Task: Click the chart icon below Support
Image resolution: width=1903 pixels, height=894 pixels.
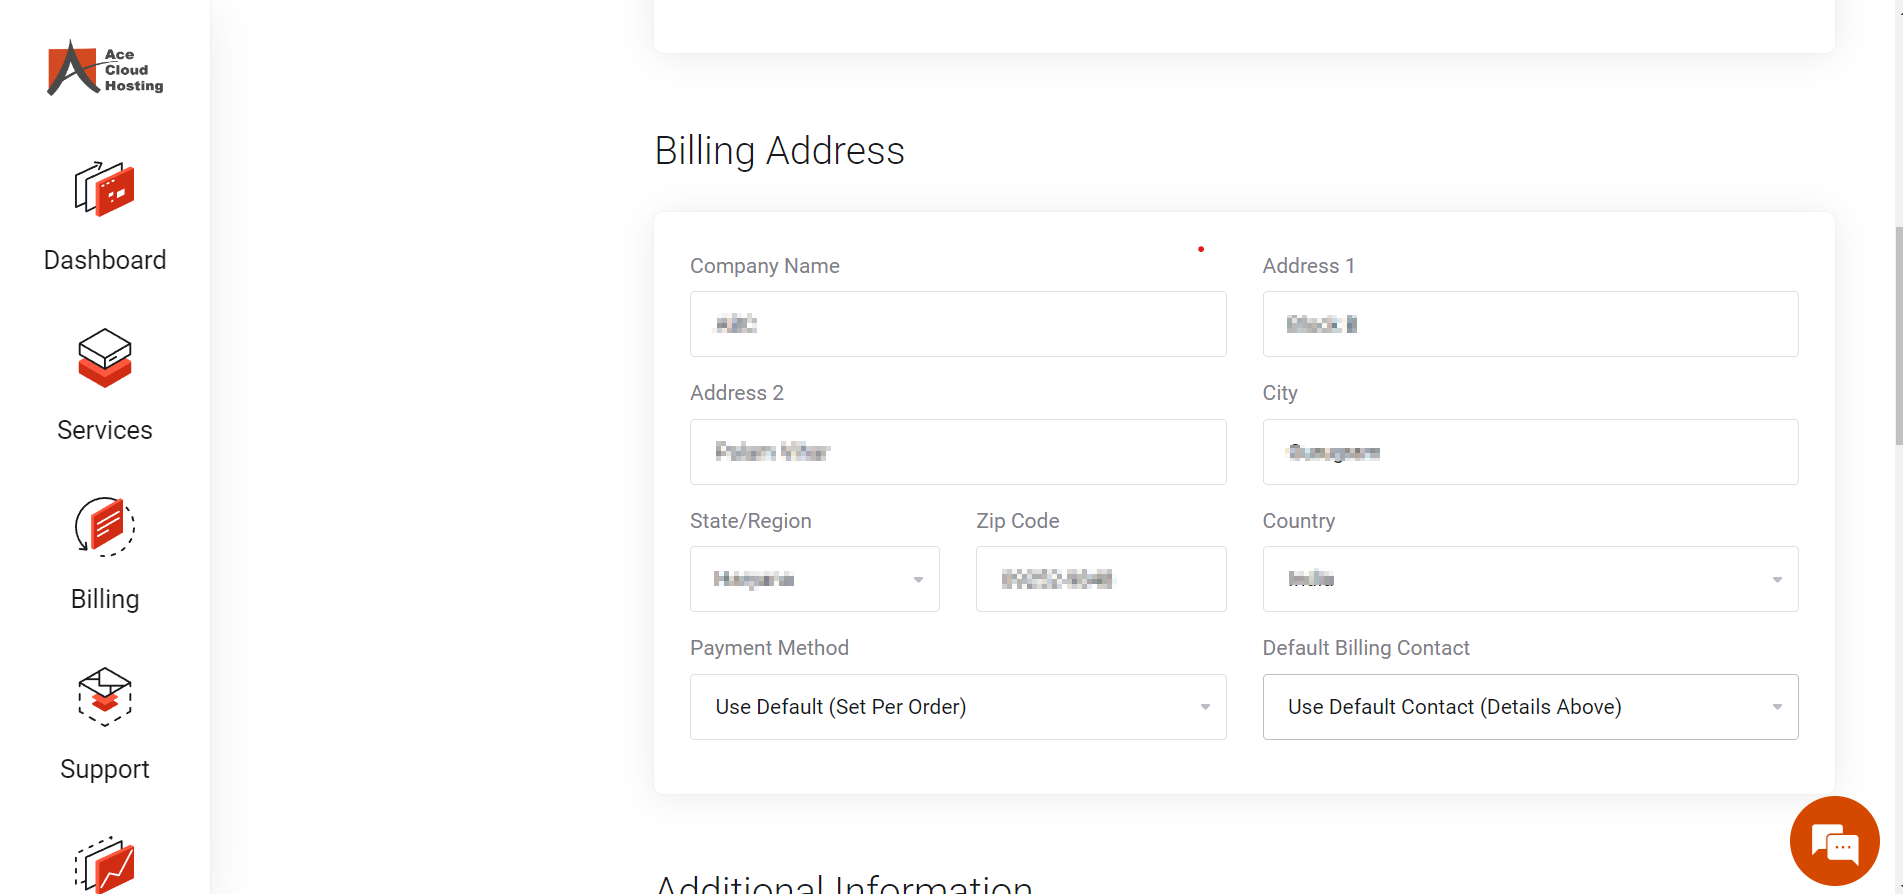Action: [105, 865]
